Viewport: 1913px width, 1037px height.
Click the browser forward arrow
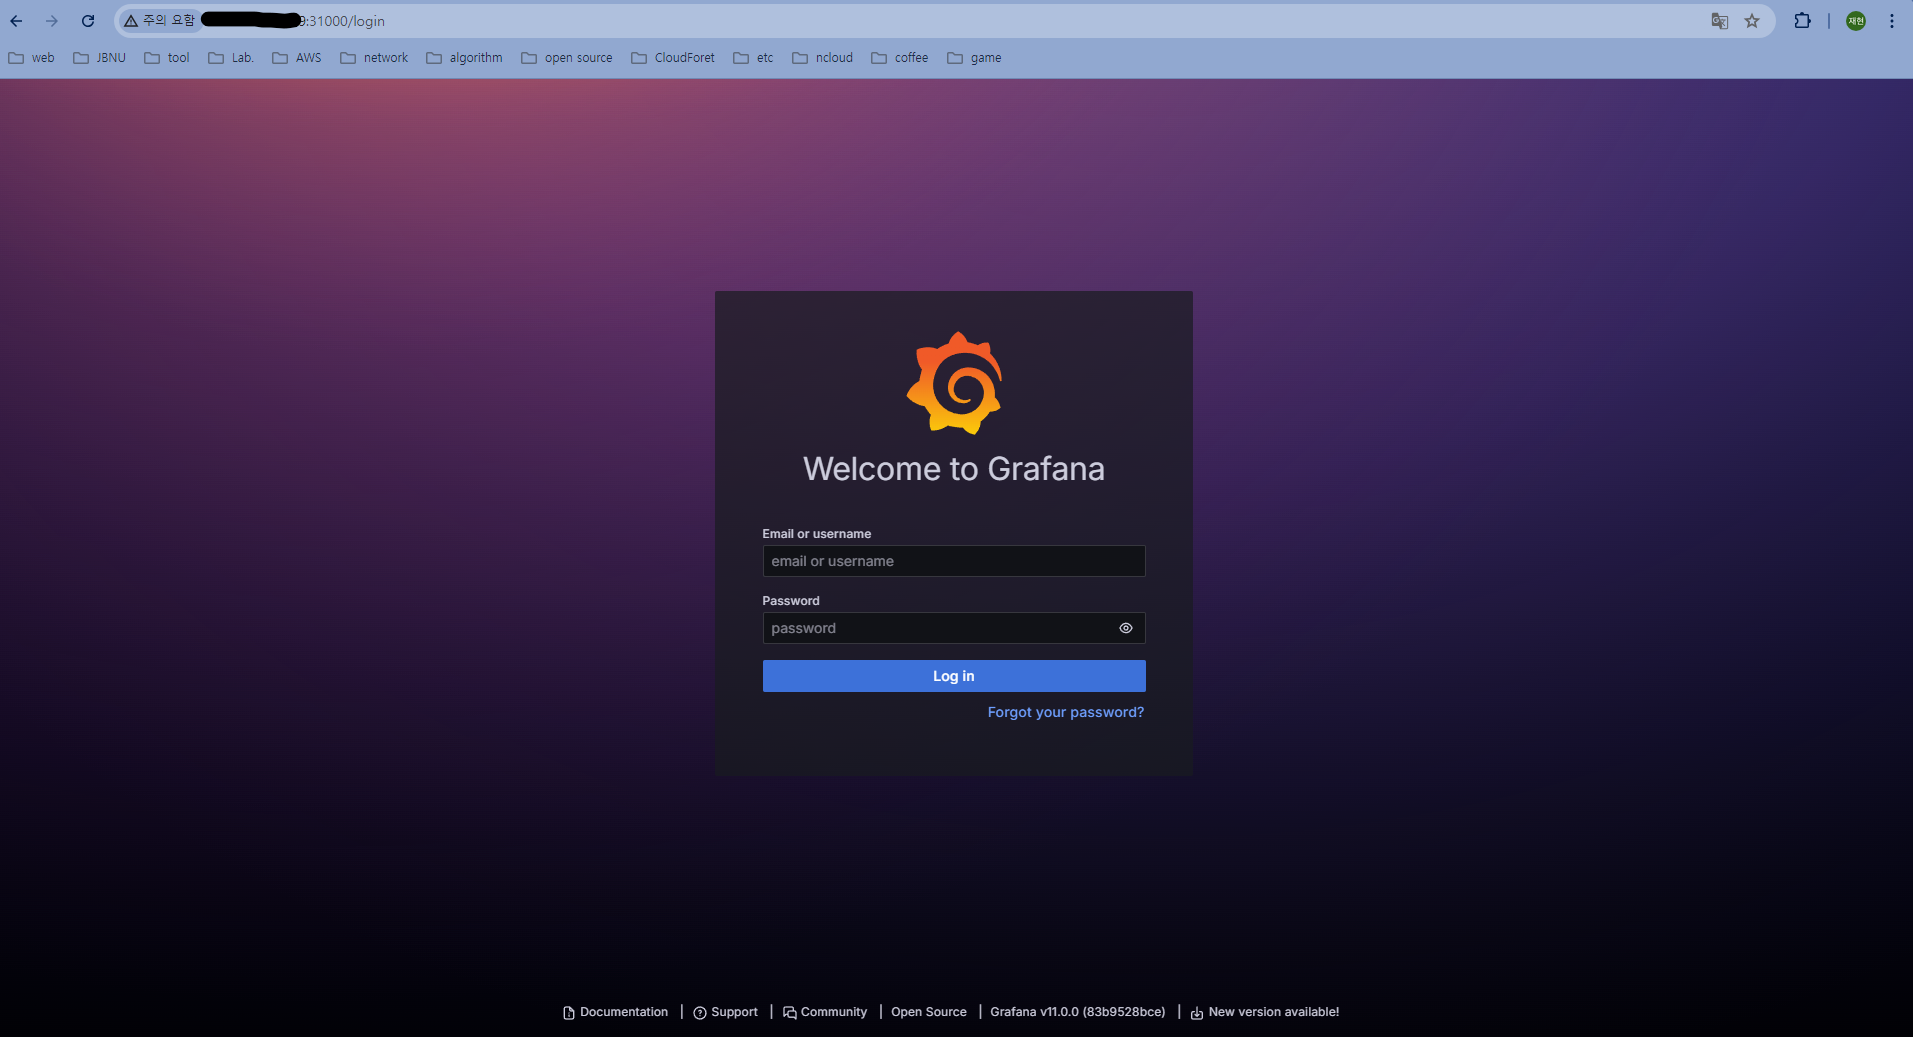click(x=52, y=21)
